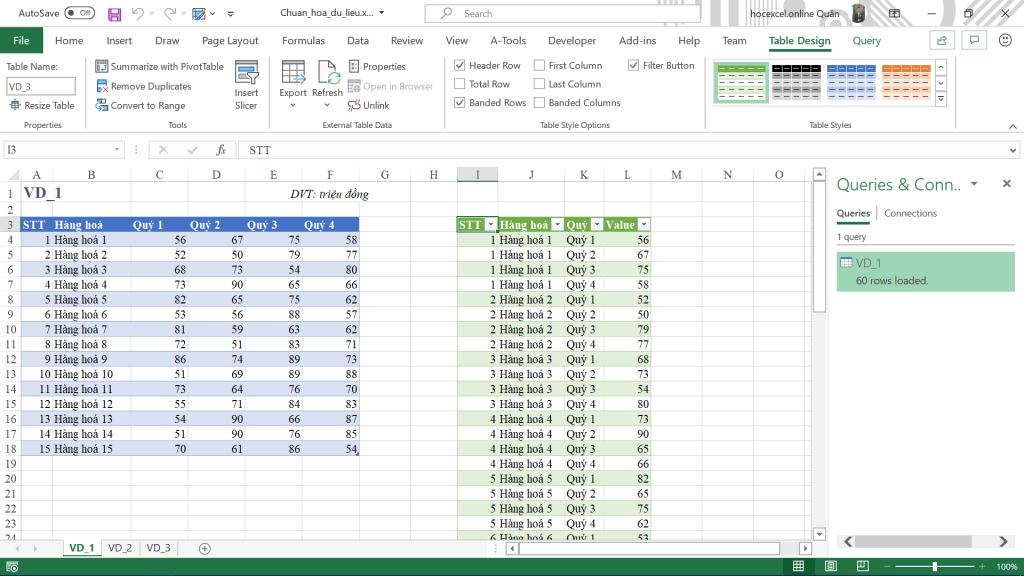This screenshot has width=1024, height=576.
Task: Open the Name Box dropdown
Action: (115, 150)
